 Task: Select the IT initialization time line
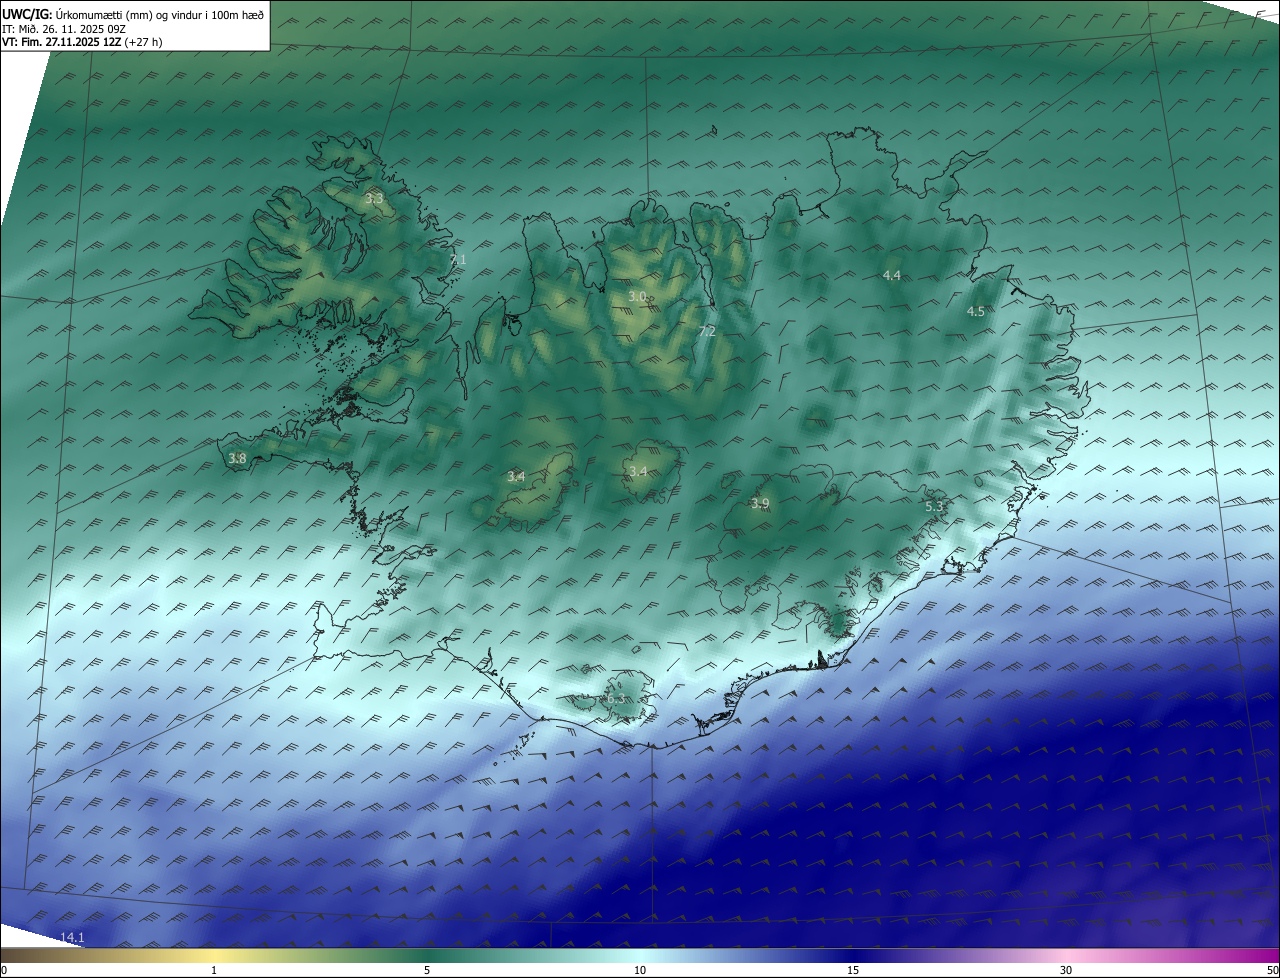click(63, 28)
